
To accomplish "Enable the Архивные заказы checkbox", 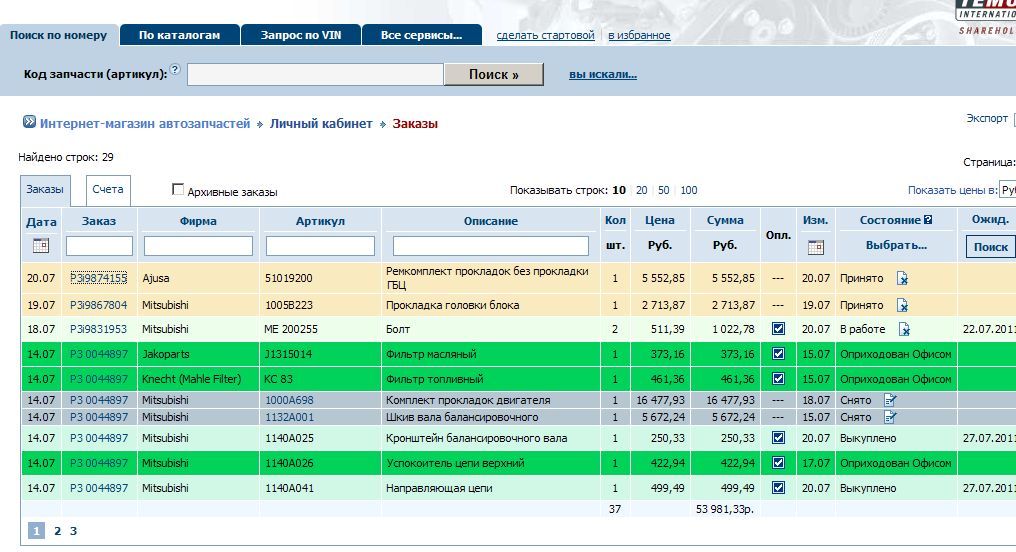I will [x=178, y=190].
